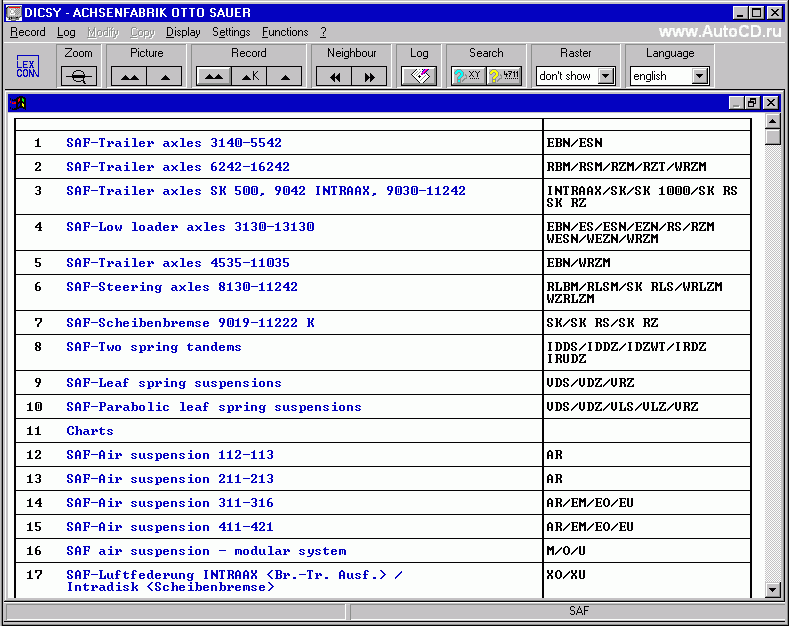789x626 pixels.
Task: Open the ? help menu
Action: coord(323,32)
